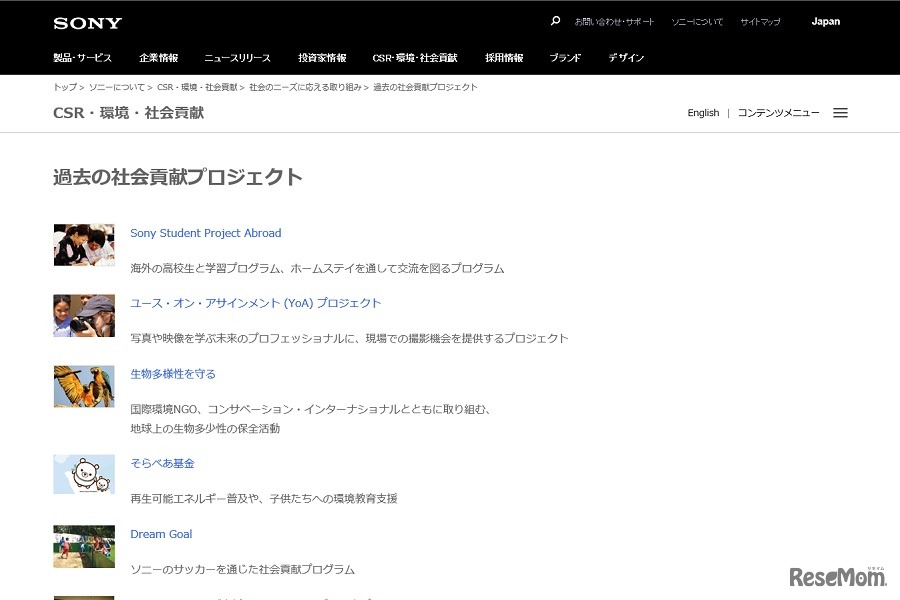This screenshot has height=600, width=900.
Task: Click the 生物多様性を守る link
Action: point(173,373)
